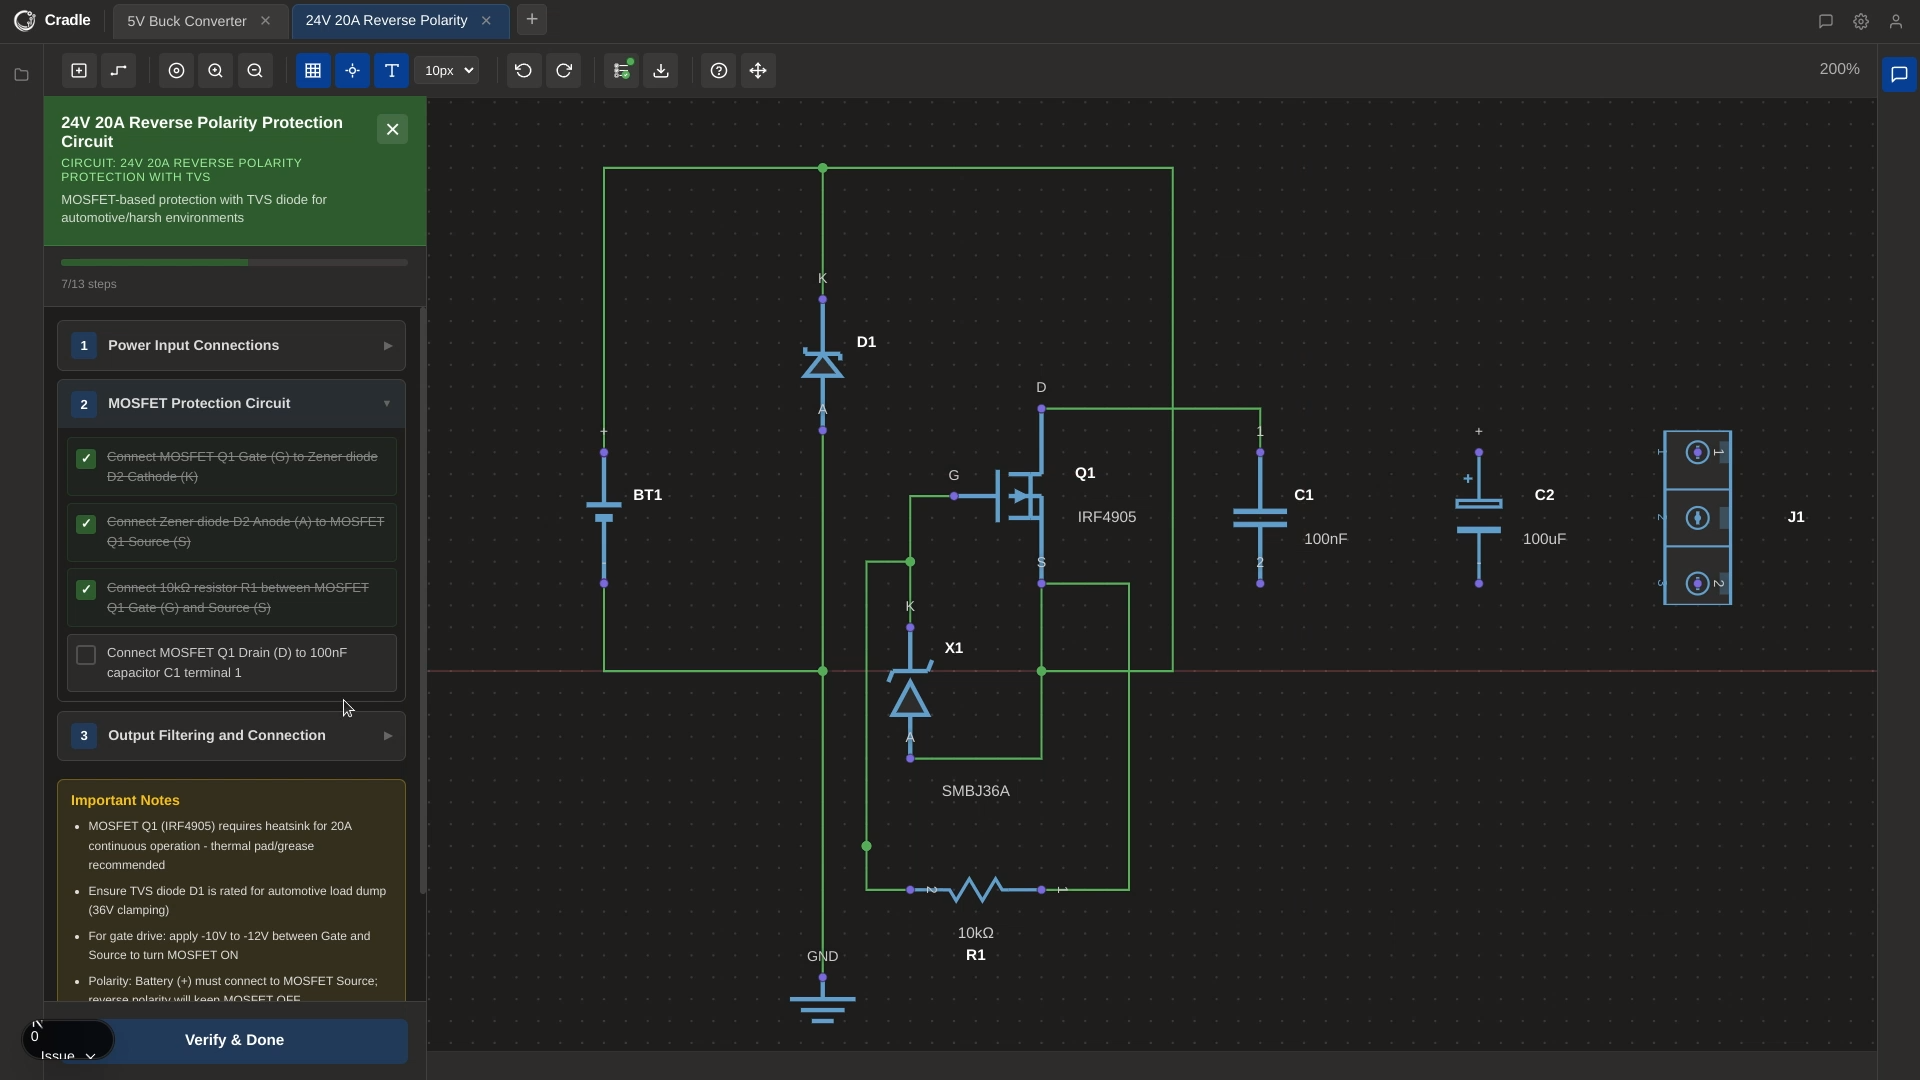Image resolution: width=1920 pixels, height=1080 pixels.
Task: Click the Zoom Out magnifier icon
Action: pyautogui.click(x=254, y=70)
